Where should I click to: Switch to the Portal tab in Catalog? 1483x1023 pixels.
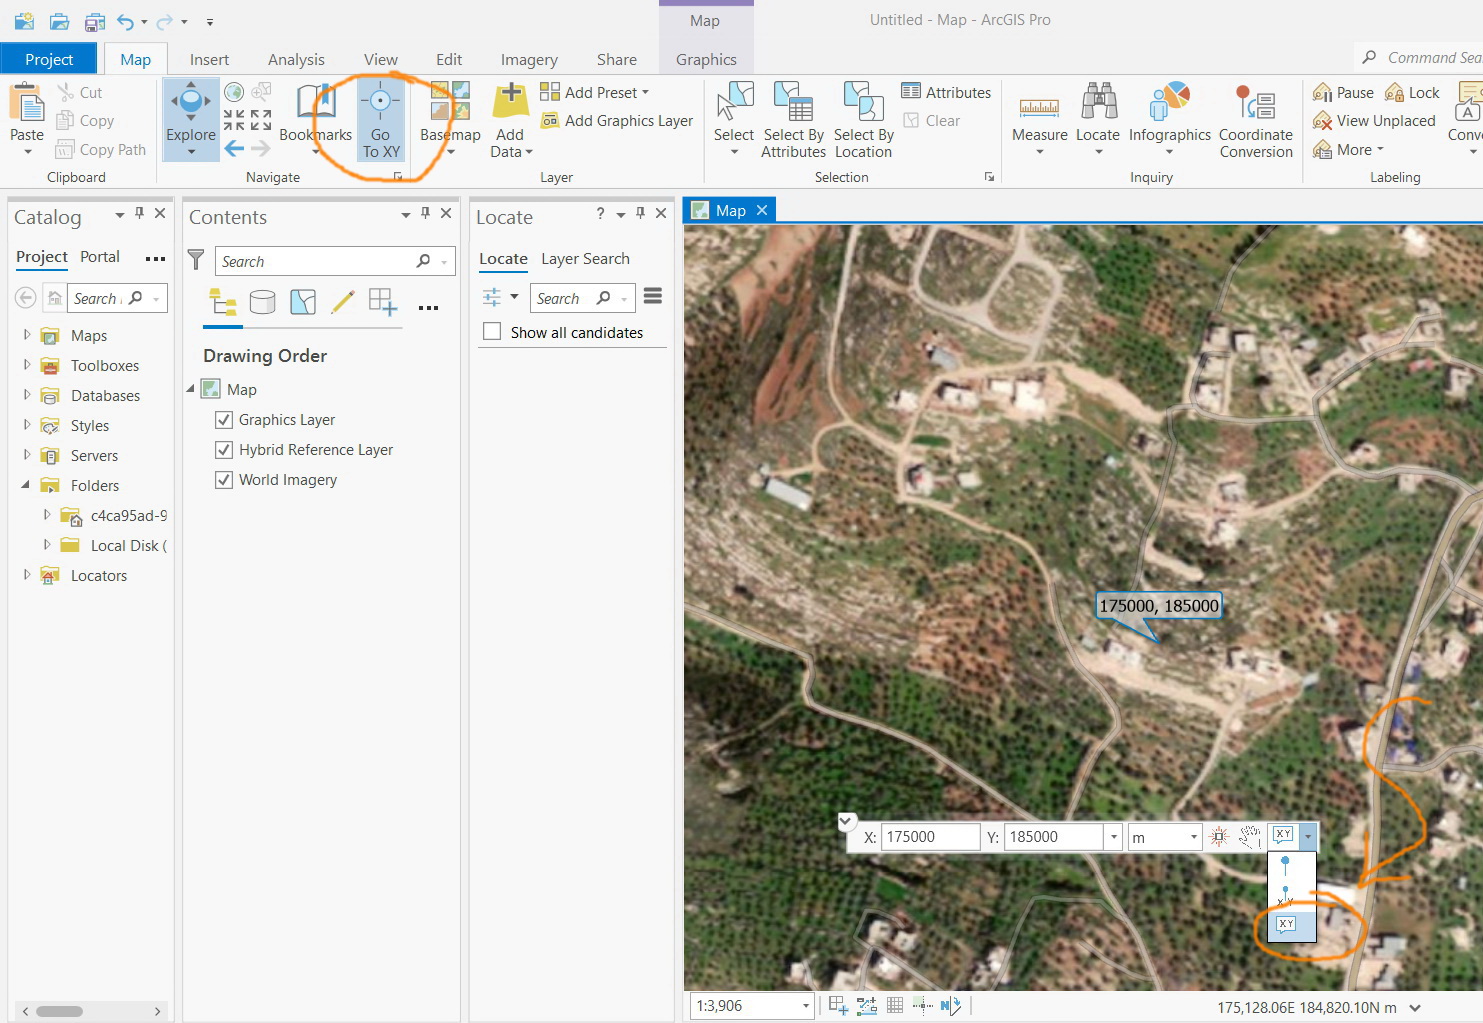100,257
